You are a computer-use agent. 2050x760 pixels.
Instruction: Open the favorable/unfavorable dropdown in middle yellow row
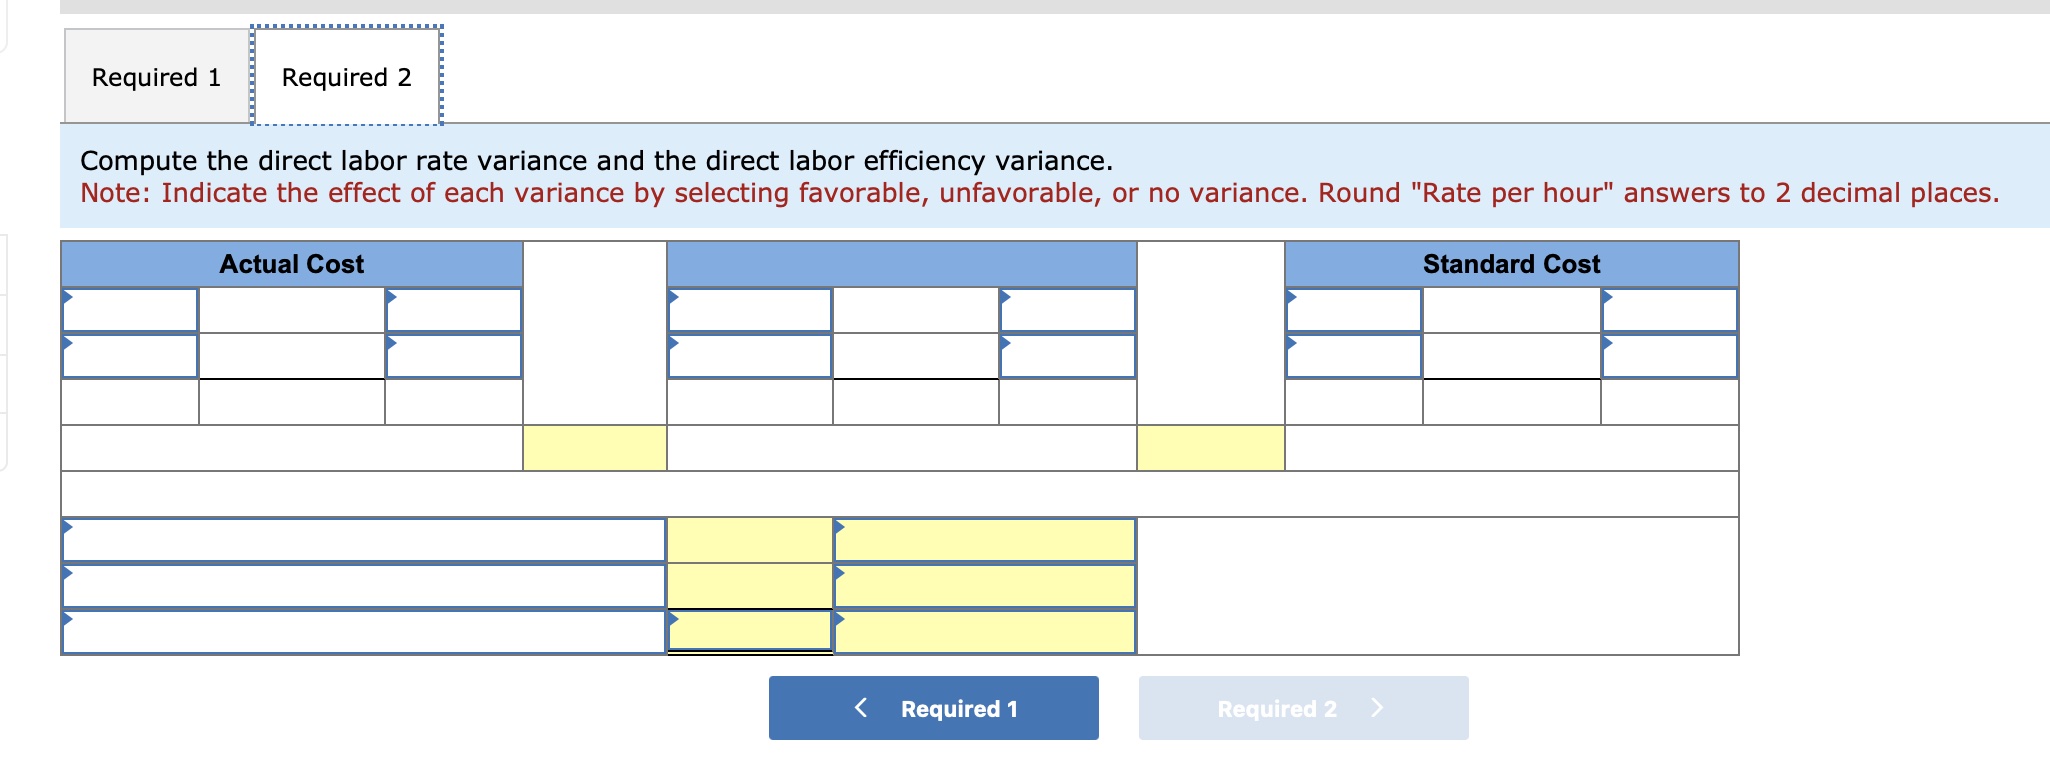tap(985, 585)
